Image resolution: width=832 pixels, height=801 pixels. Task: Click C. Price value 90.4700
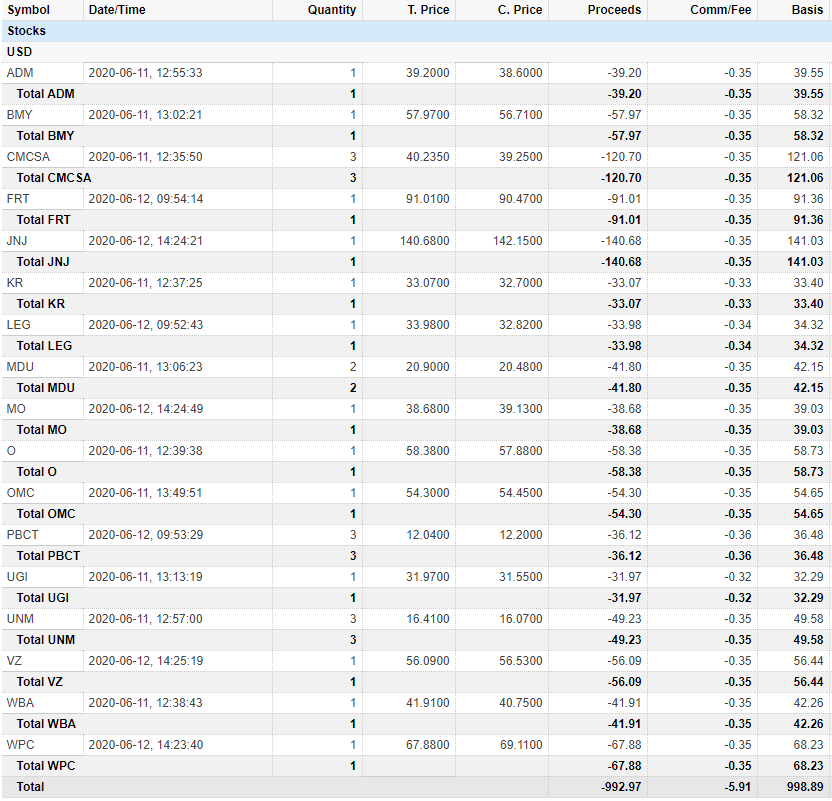pos(521,199)
